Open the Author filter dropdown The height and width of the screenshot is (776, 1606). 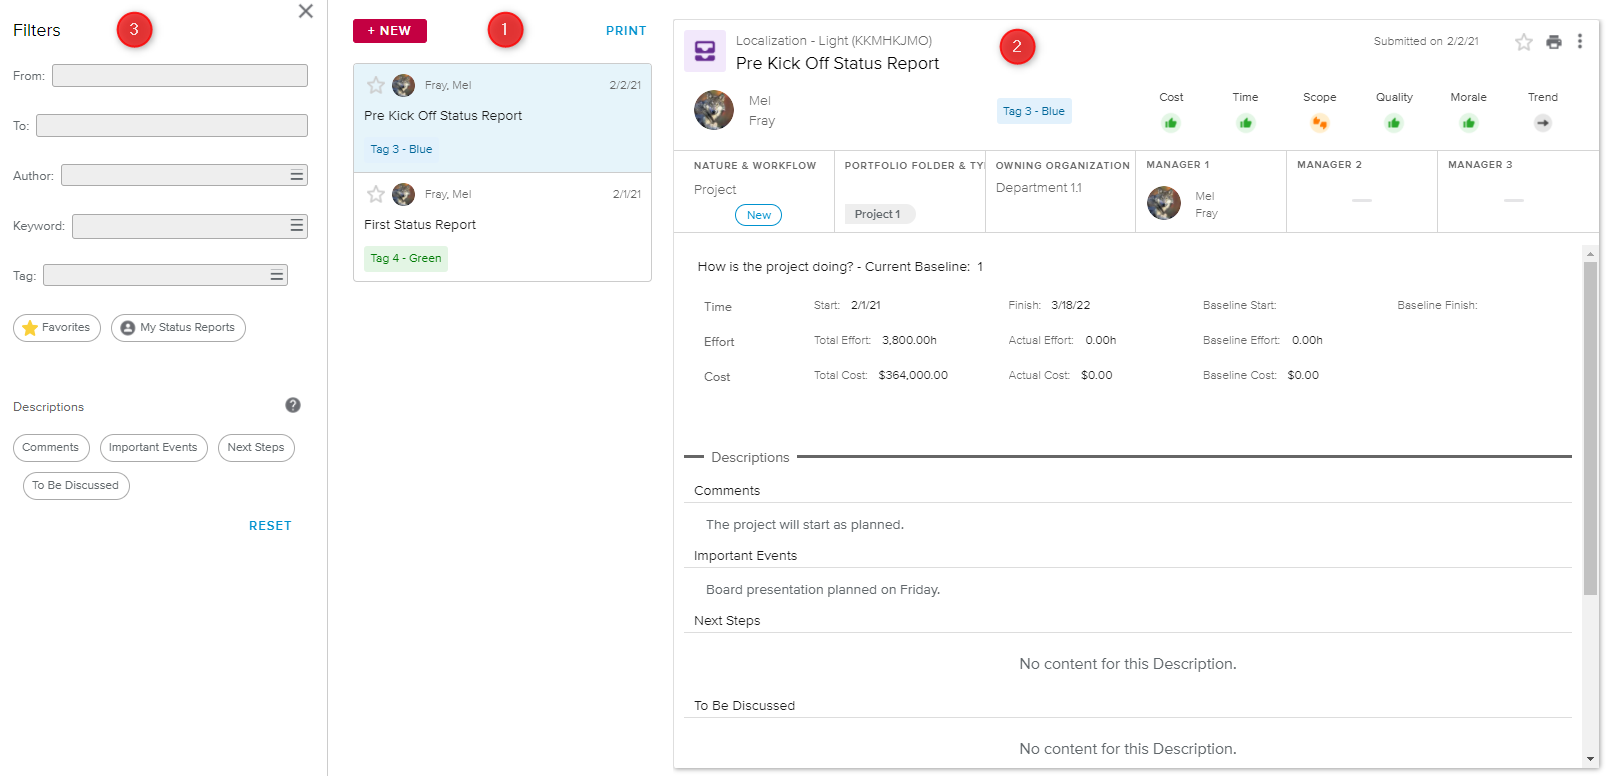tap(297, 176)
